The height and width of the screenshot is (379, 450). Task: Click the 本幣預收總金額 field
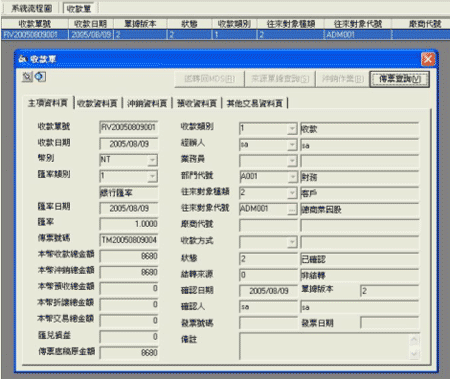point(129,288)
